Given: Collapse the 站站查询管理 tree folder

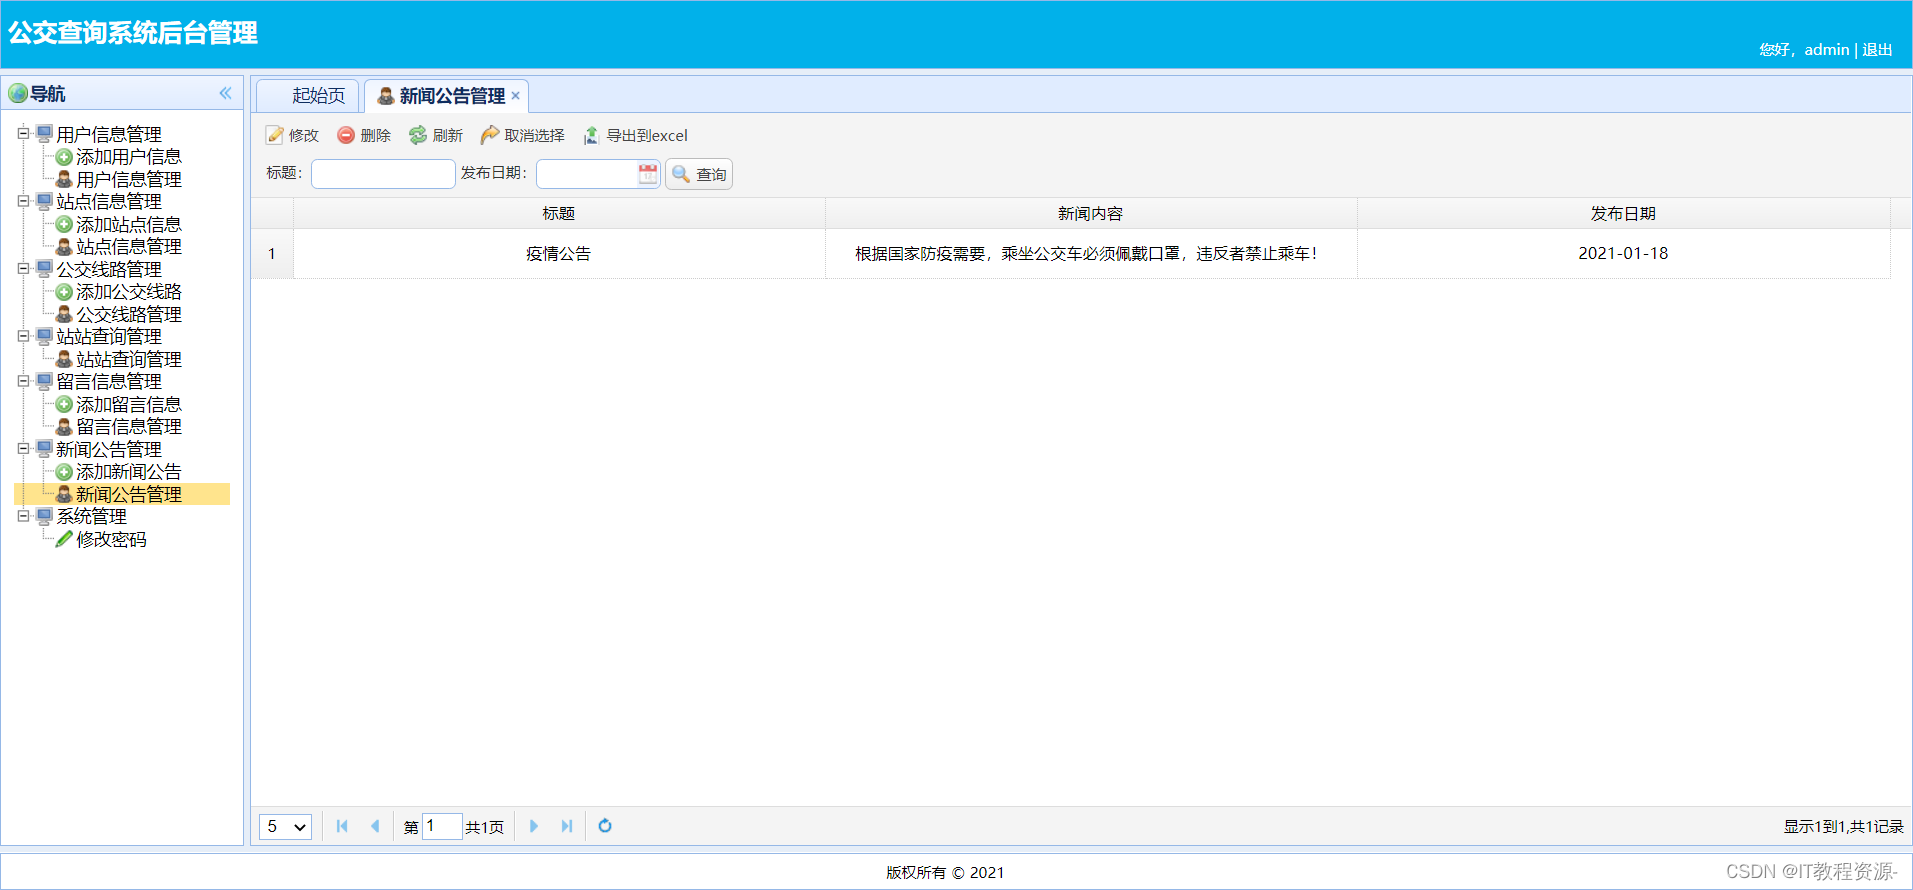Looking at the screenshot, I should tap(23, 336).
